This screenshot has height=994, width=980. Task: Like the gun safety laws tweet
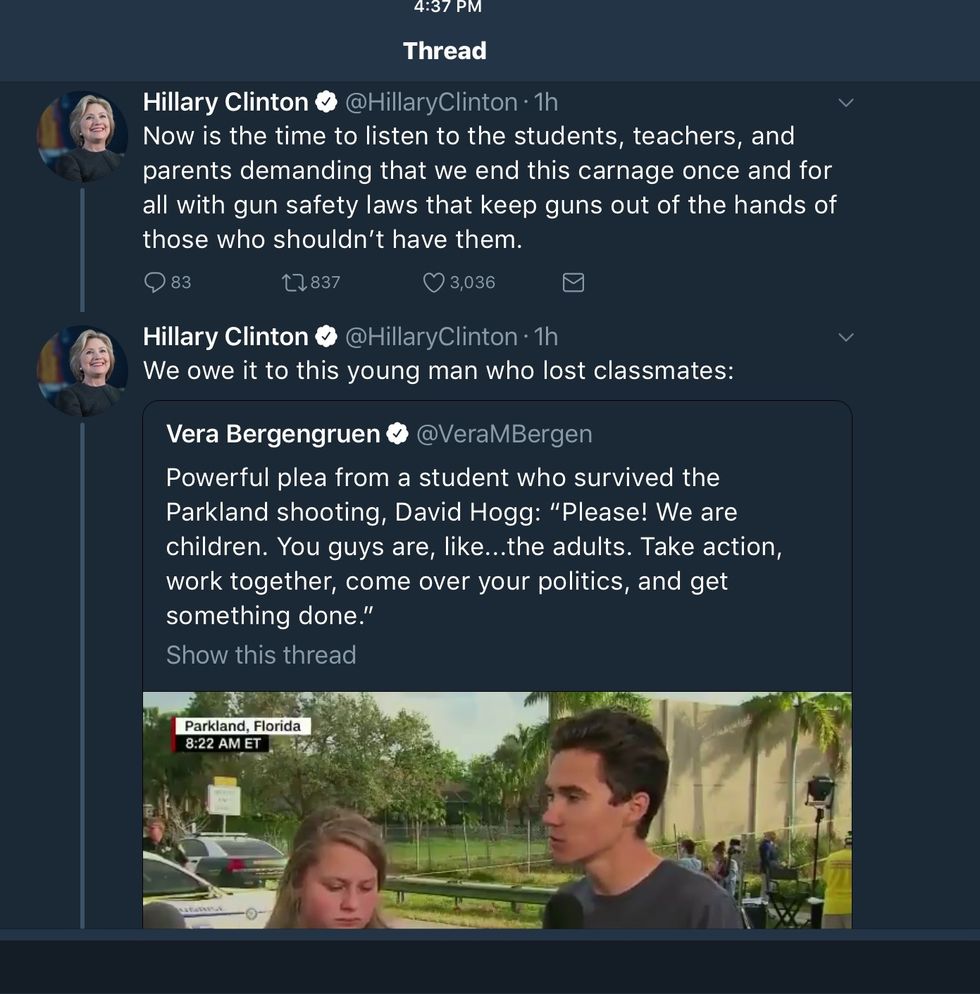point(434,283)
